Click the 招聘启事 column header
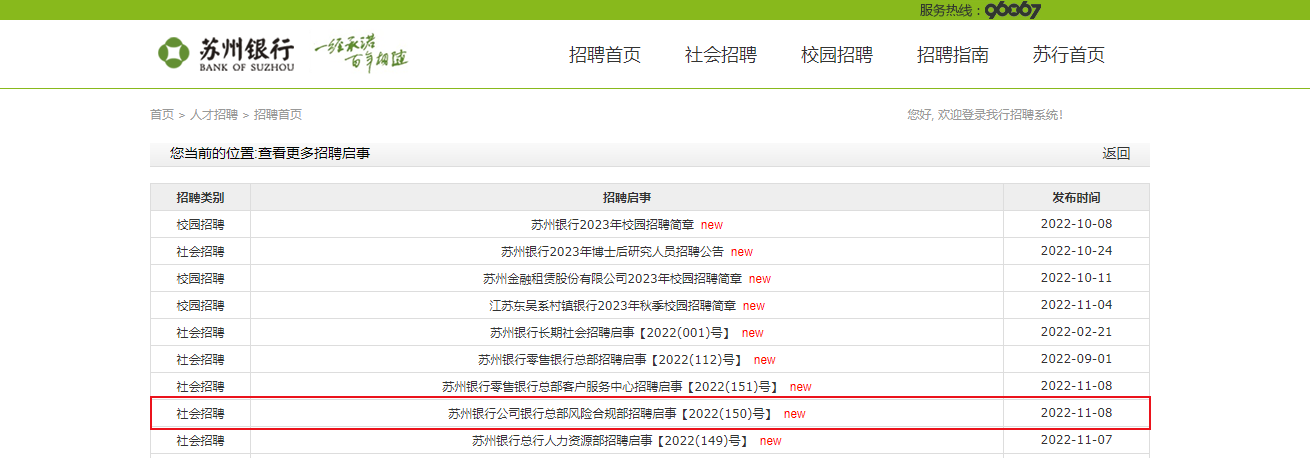 [627, 198]
